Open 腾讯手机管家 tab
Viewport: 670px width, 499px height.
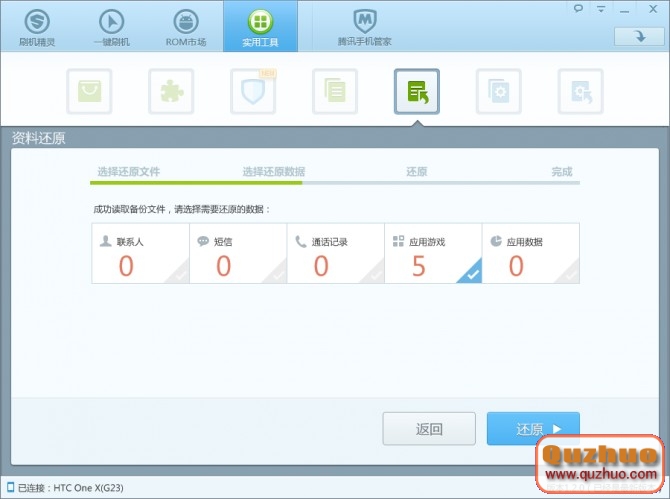point(364,26)
